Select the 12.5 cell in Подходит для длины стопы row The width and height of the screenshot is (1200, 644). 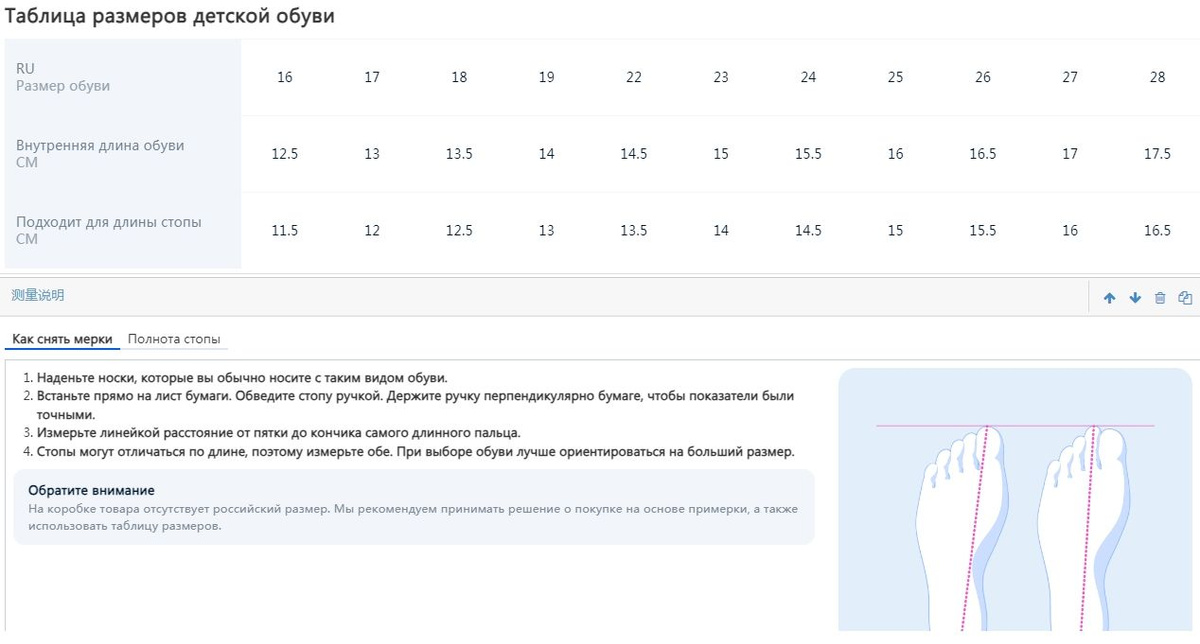pyautogui.click(x=459, y=230)
